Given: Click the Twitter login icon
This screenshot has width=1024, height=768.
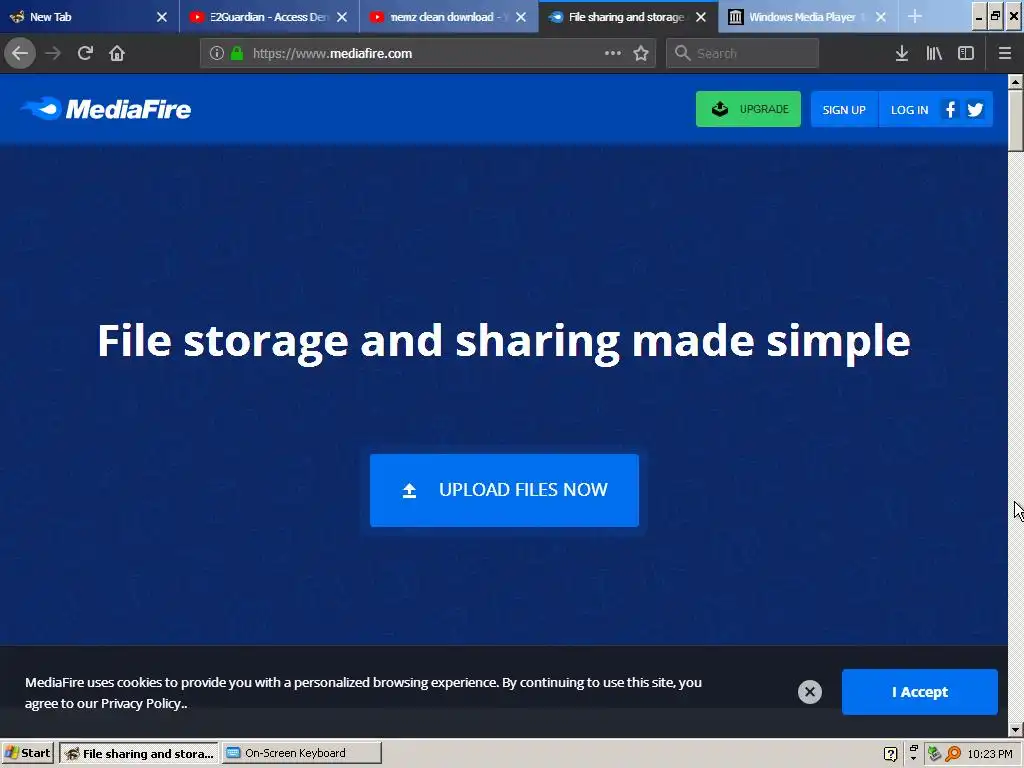Looking at the screenshot, I should click(x=976, y=109).
